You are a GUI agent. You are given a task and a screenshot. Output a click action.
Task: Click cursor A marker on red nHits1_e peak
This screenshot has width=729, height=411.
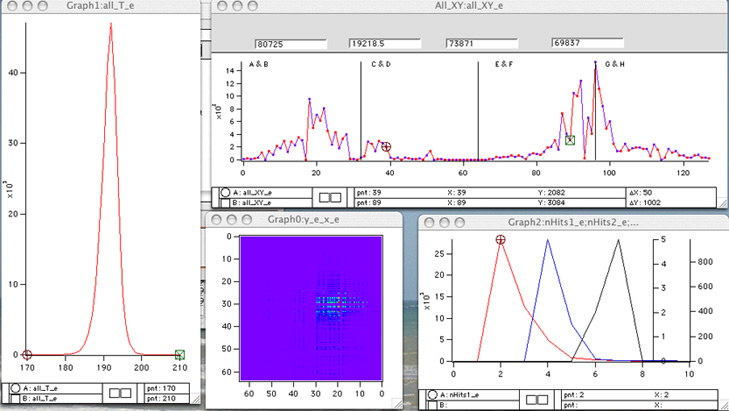coord(501,239)
